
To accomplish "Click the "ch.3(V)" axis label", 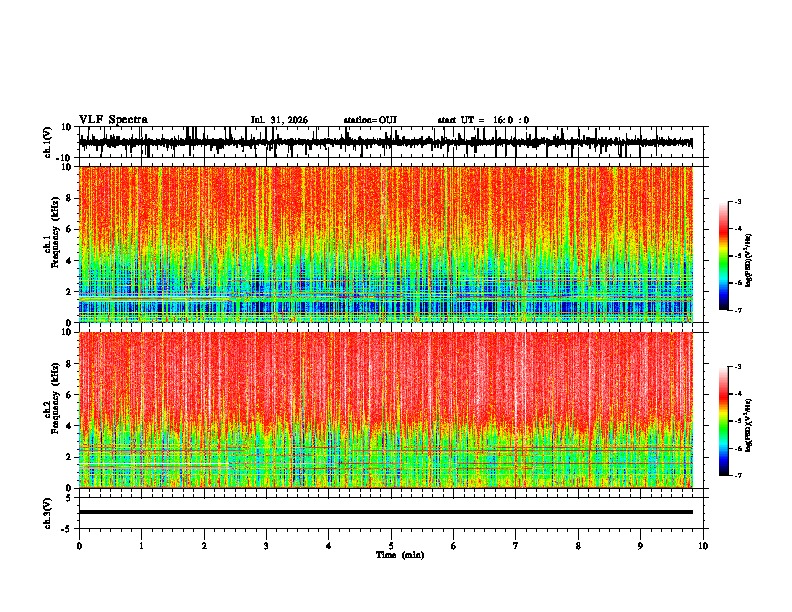I will click(x=48, y=513).
